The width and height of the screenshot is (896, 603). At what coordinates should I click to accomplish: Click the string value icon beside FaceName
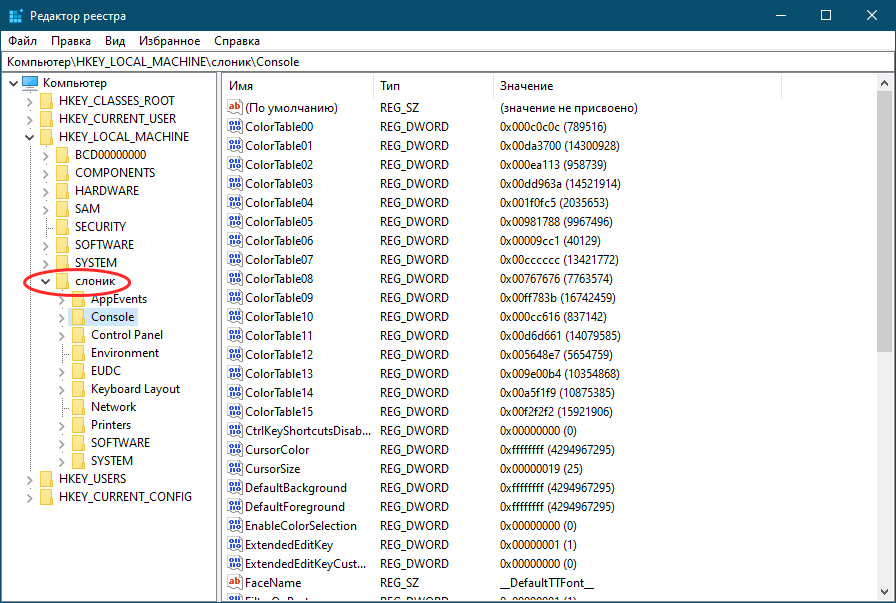click(x=235, y=582)
